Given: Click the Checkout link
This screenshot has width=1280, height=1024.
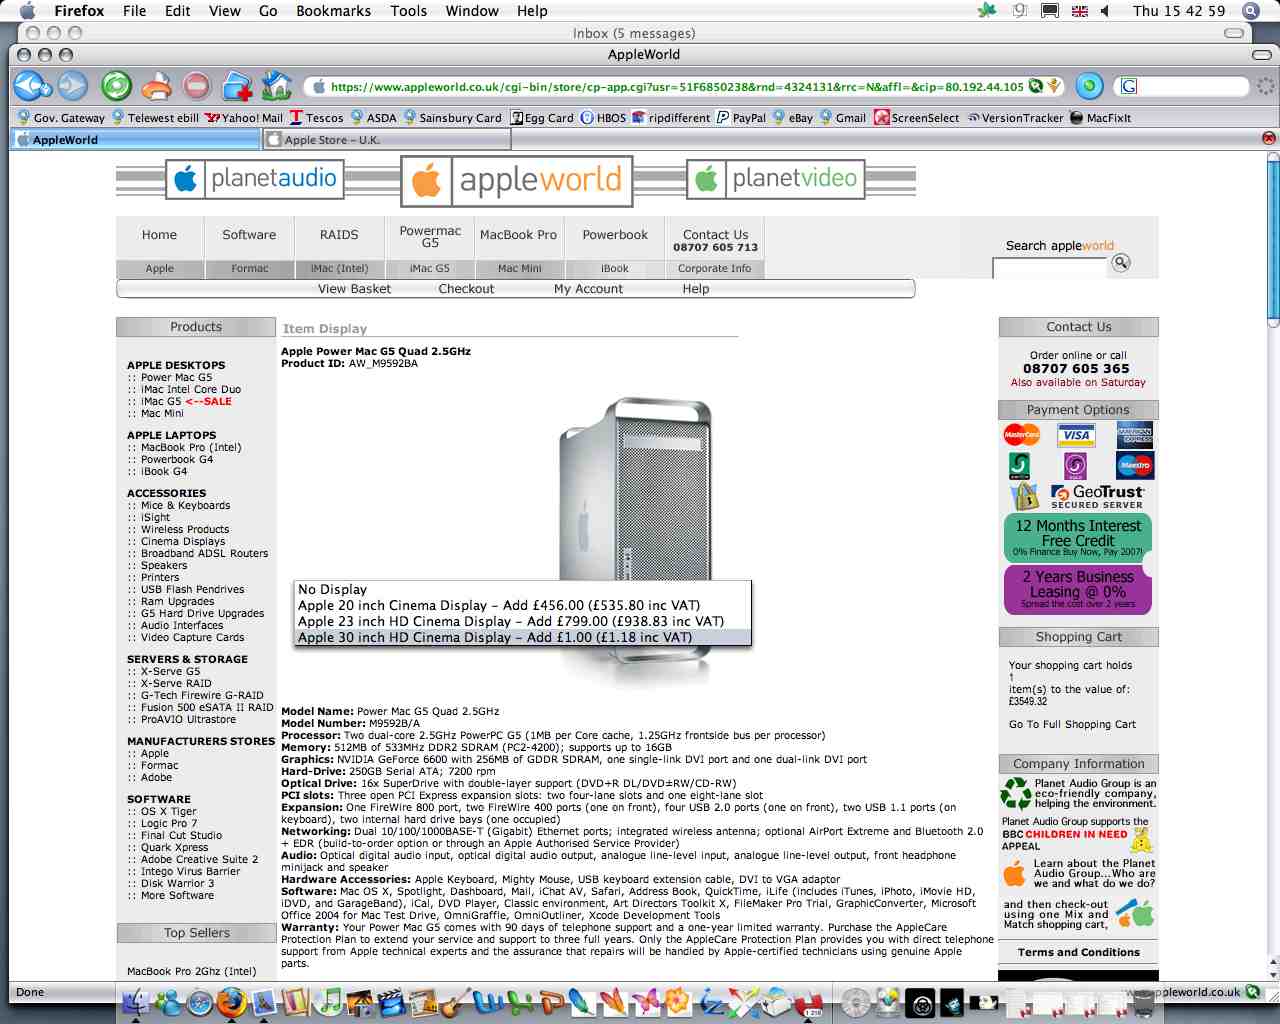Looking at the screenshot, I should pyautogui.click(x=466, y=289).
